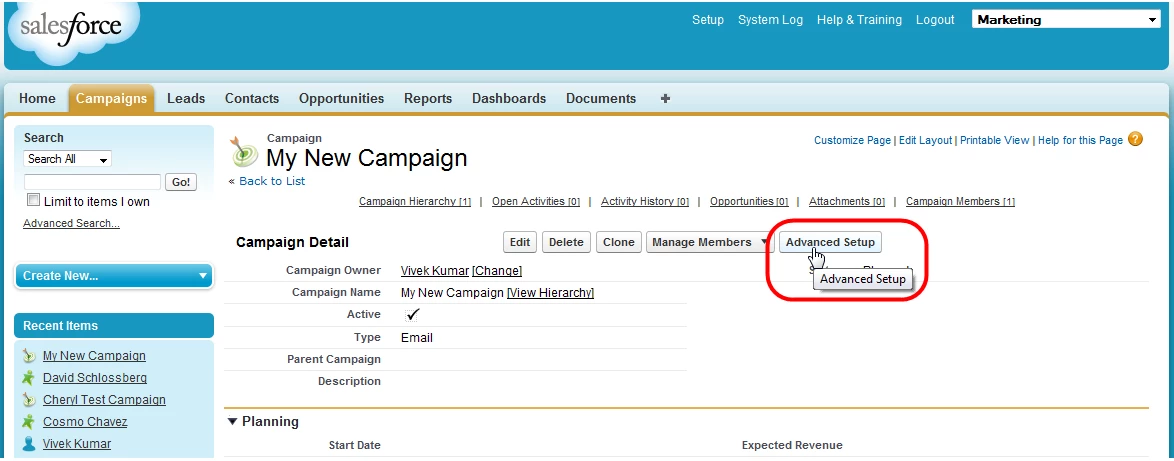Viewport: 1174px width, 461px height.
Task: Open Manage Members dropdown button
Action: [709, 242]
